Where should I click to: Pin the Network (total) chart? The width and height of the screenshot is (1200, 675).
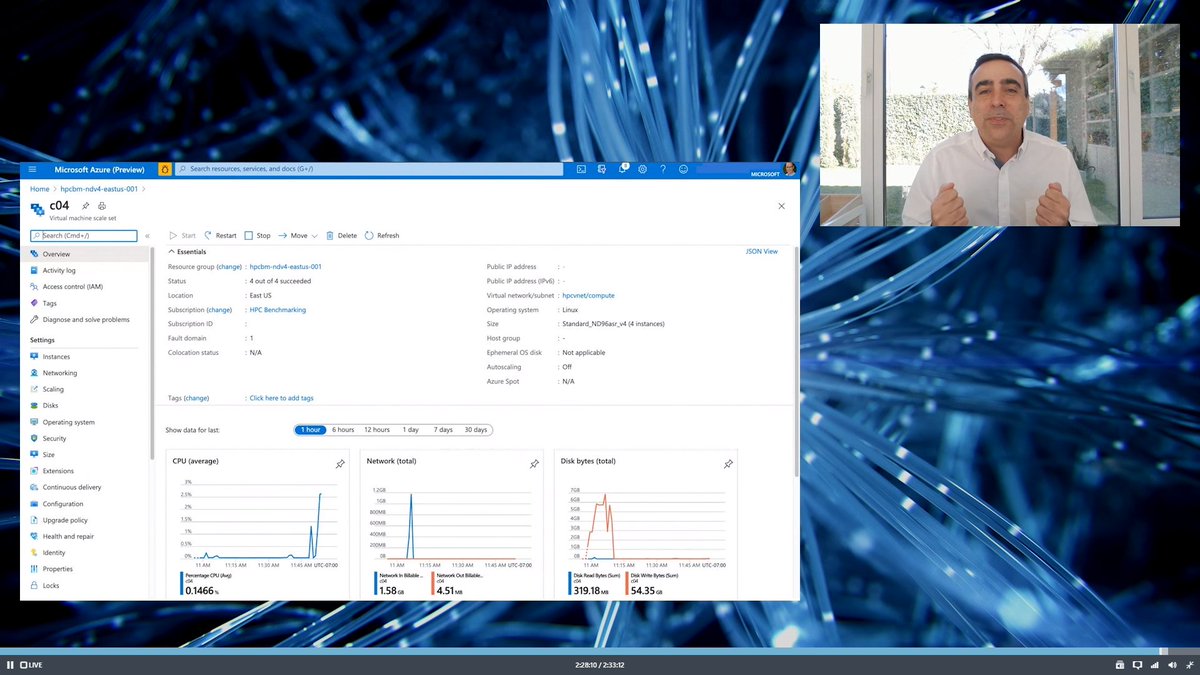[534, 464]
